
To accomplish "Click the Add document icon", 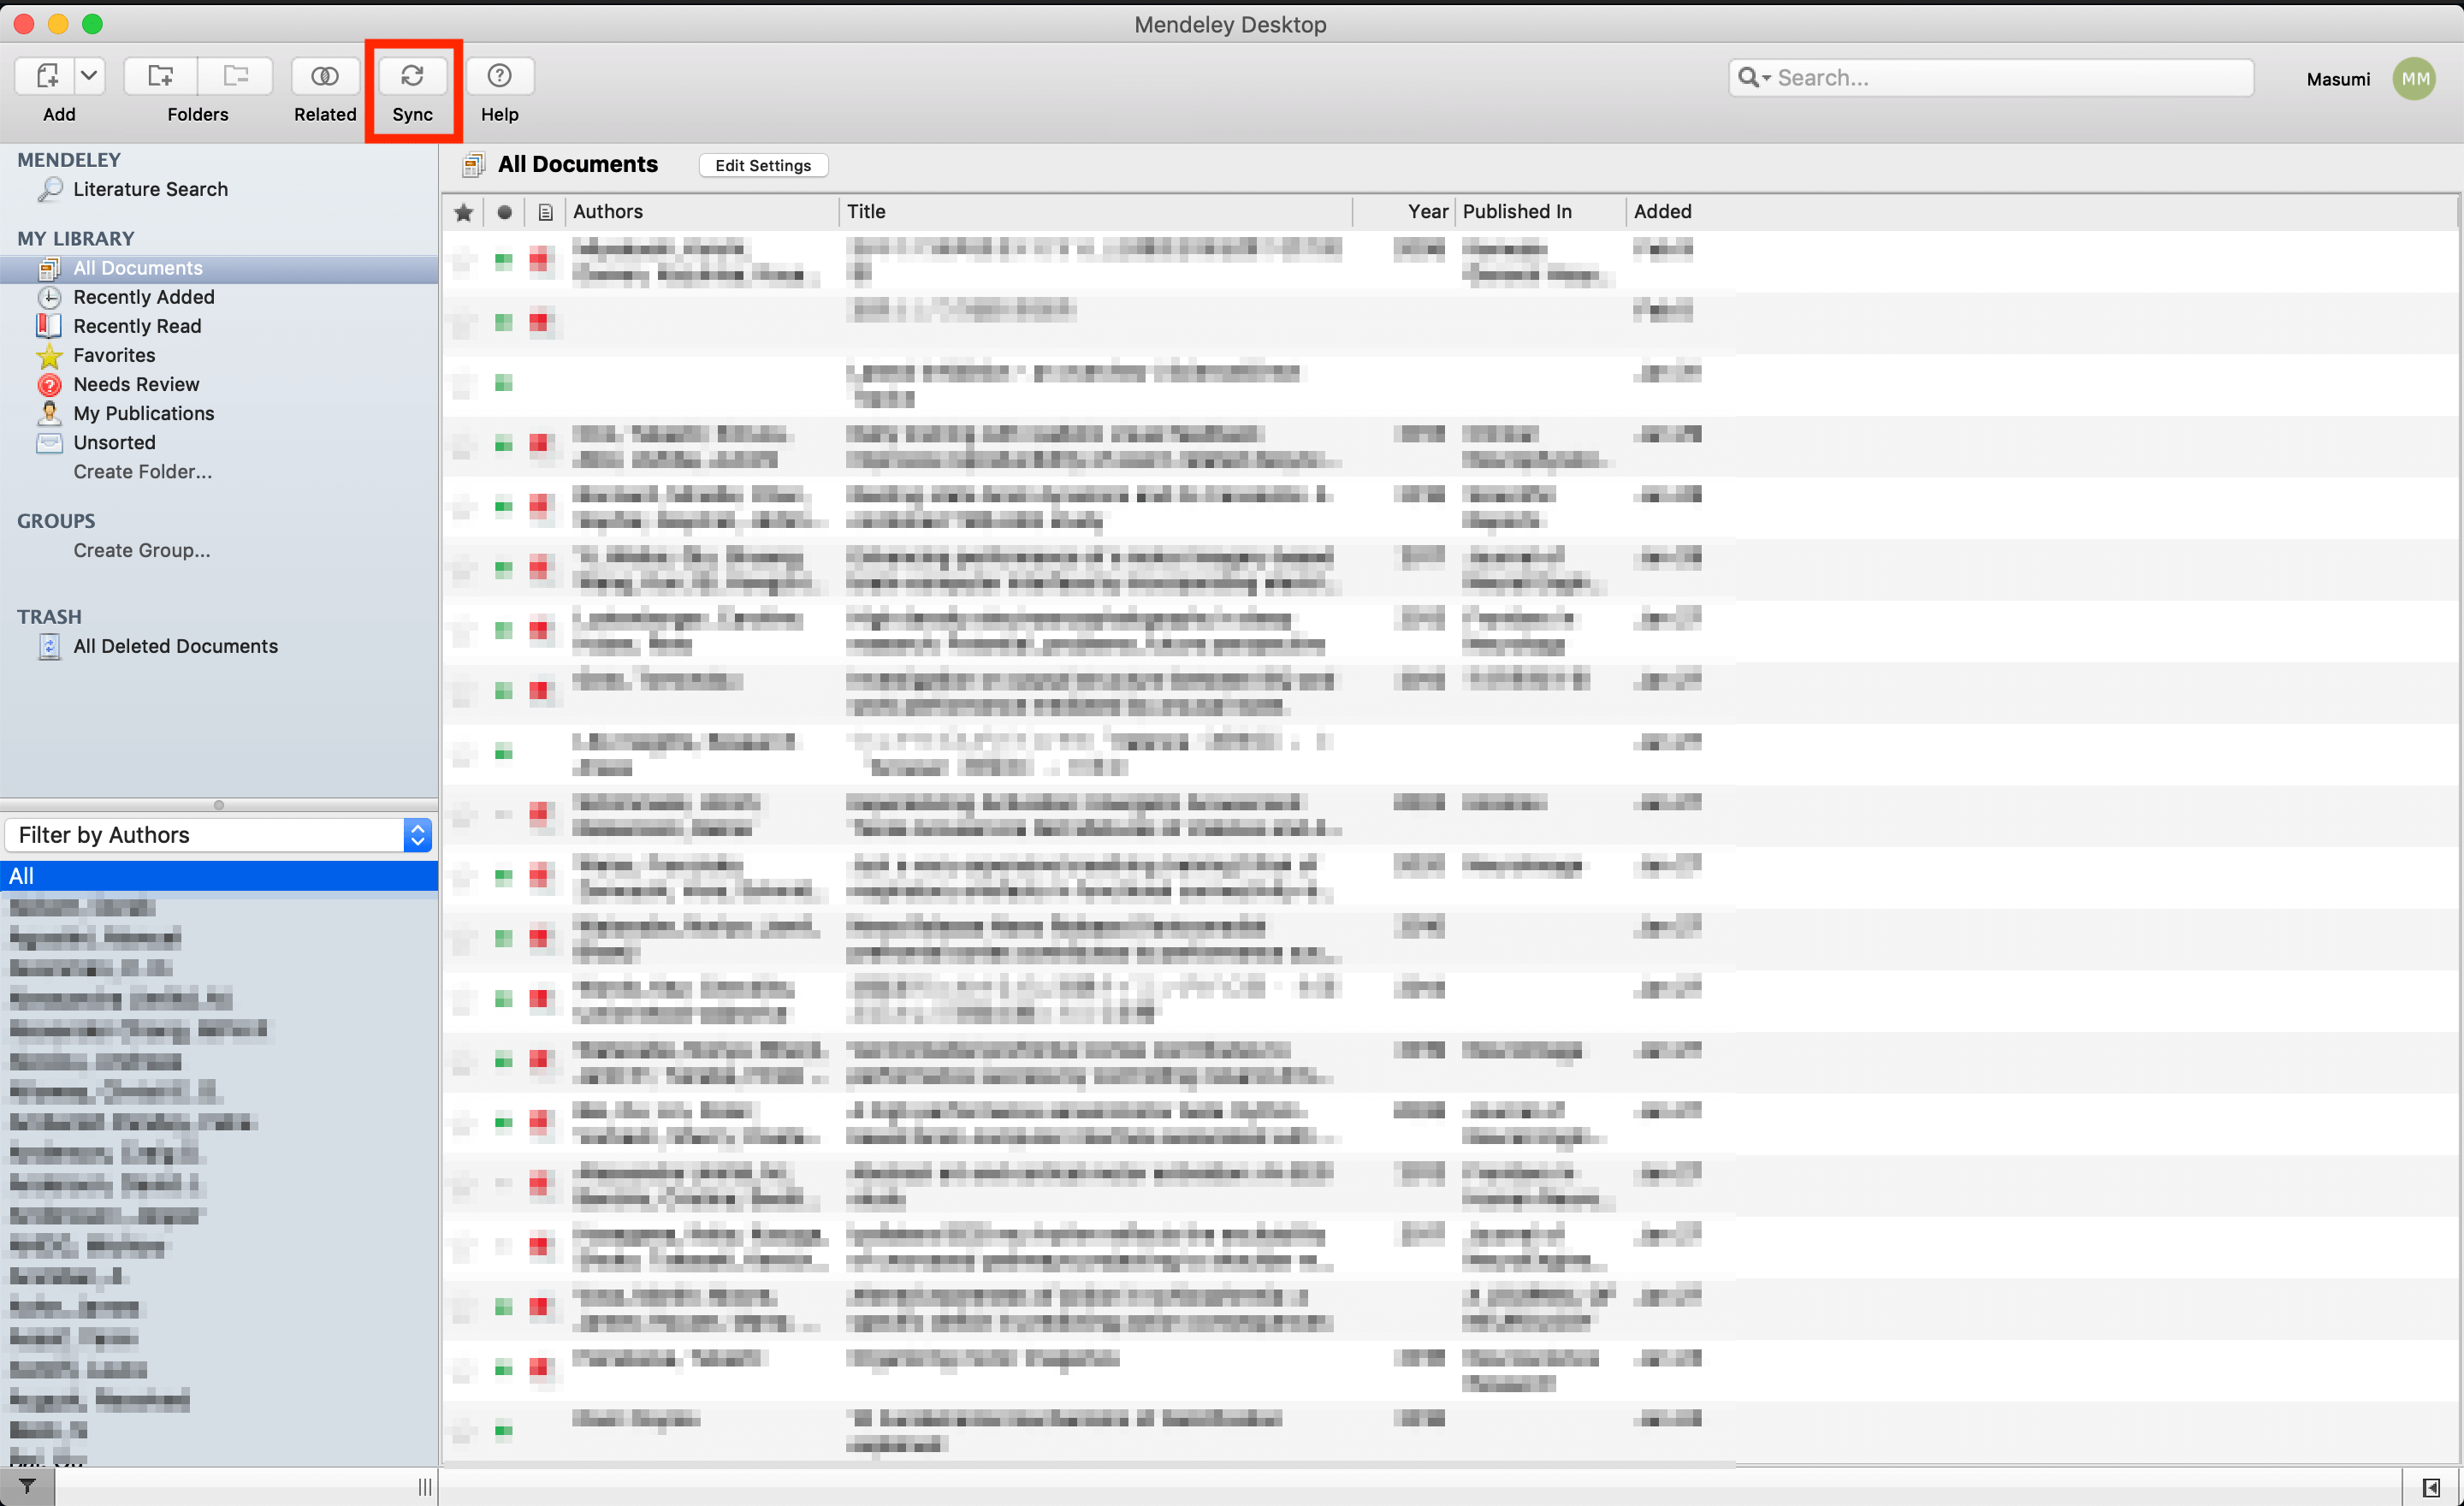I will (46, 76).
